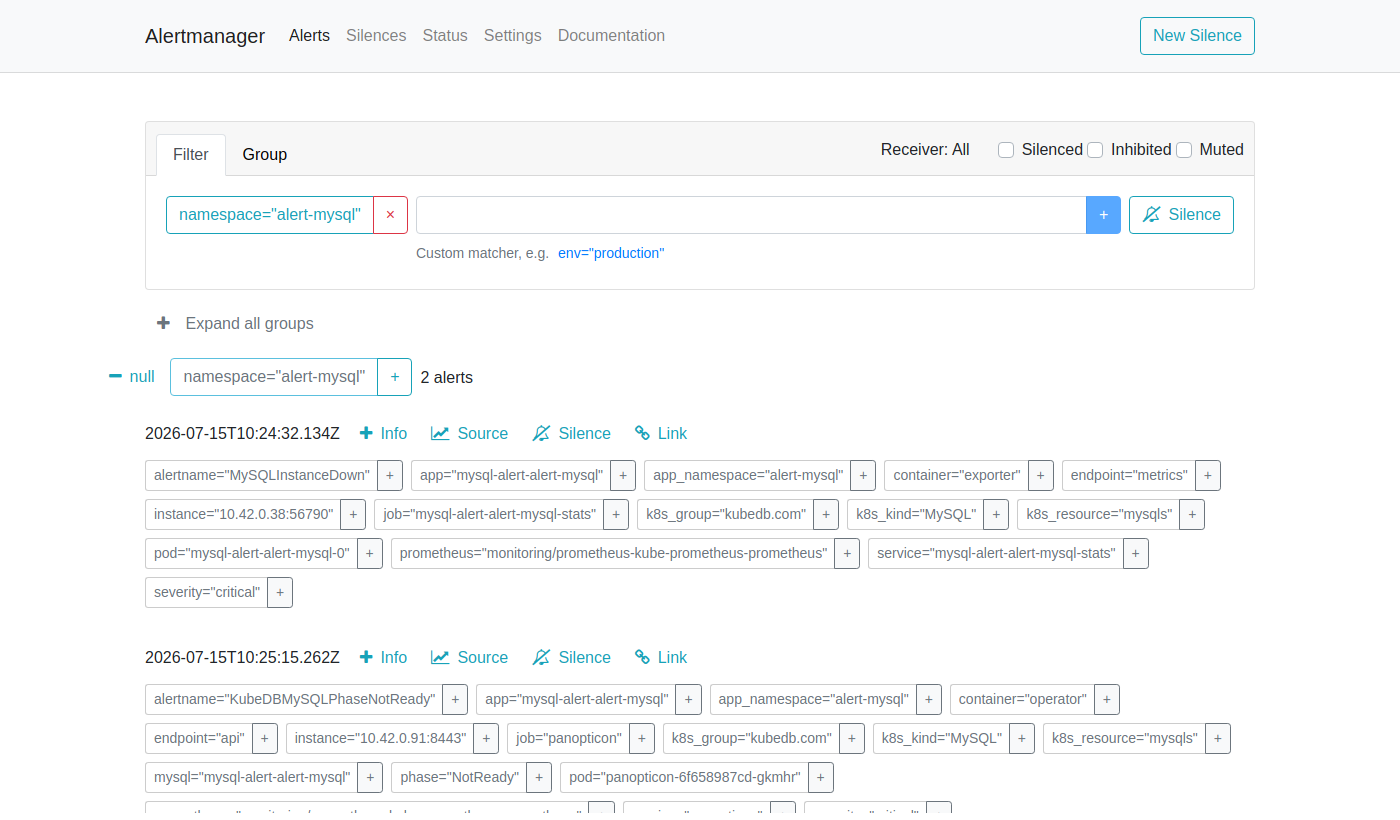
Task: Add instance="10.42.0.91:8443" to filter
Action: click(486, 738)
